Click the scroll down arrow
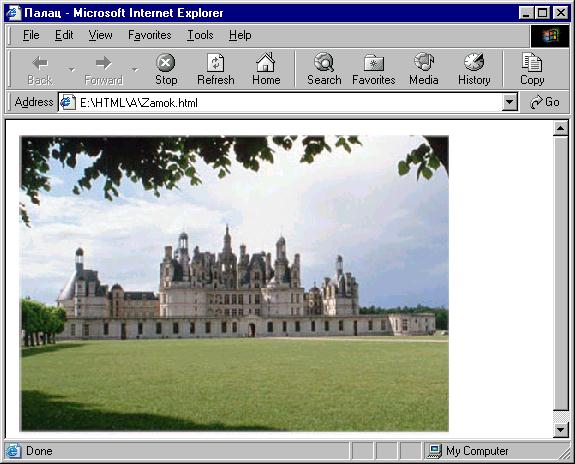 click(x=560, y=430)
